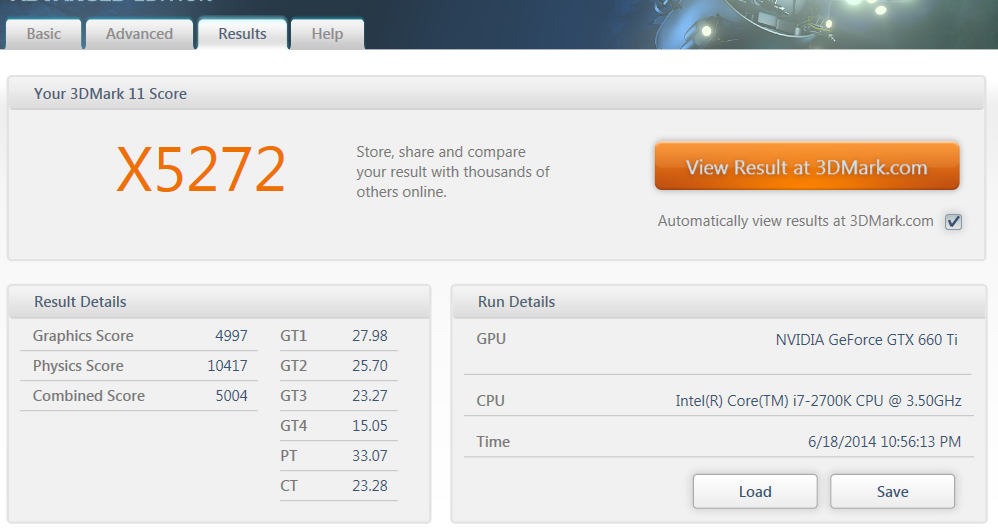The width and height of the screenshot is (998, 530).
Task: Click the Intel Core i7-2700K CPU text
Action: [x=818, y=401]
